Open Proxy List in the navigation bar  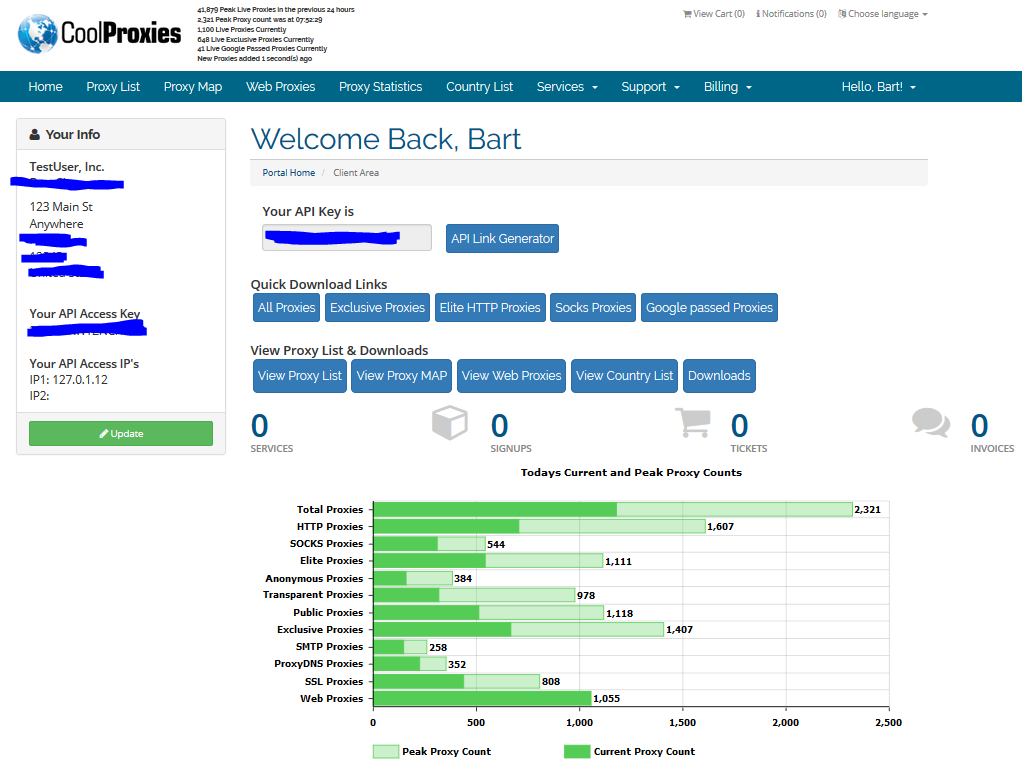113,87
